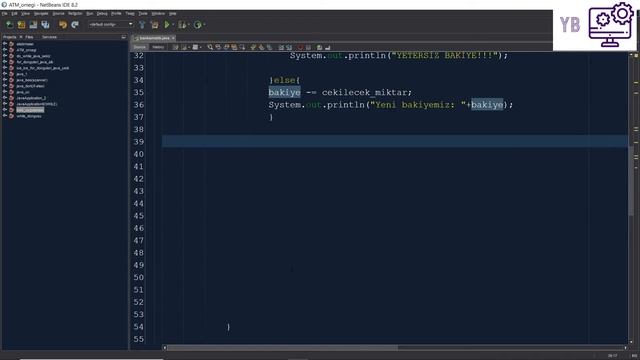The width and height of the screenshot is (640, 360).
Task: Expand the ATM_ornegi project node
Action: (x=4, y=50)
